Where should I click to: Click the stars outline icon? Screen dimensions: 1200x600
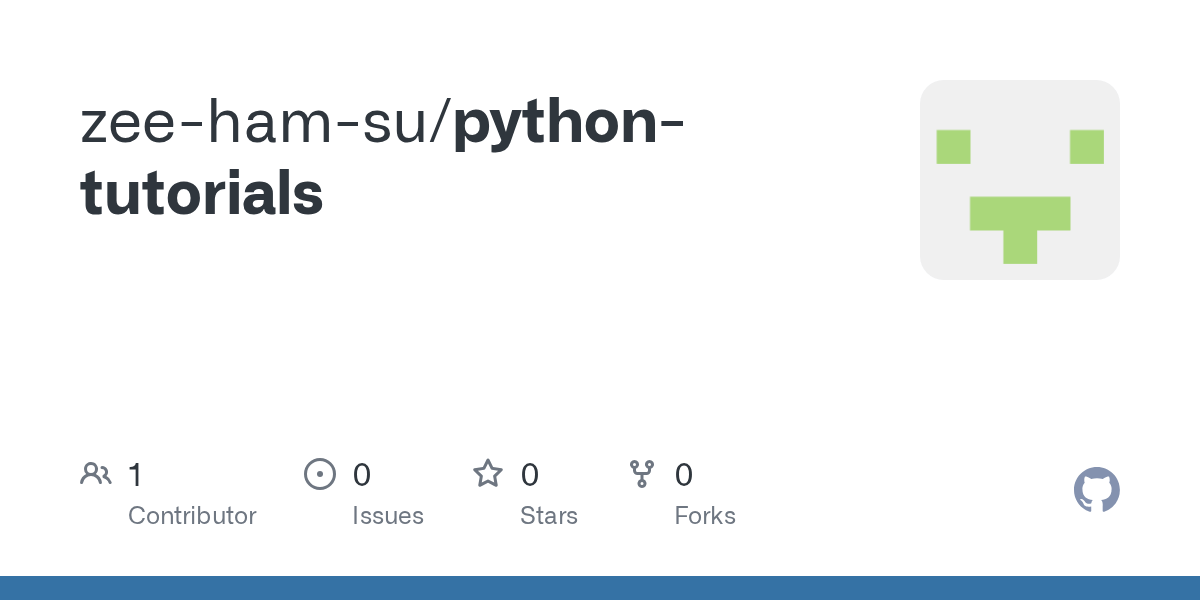click(x=488, y=473)
